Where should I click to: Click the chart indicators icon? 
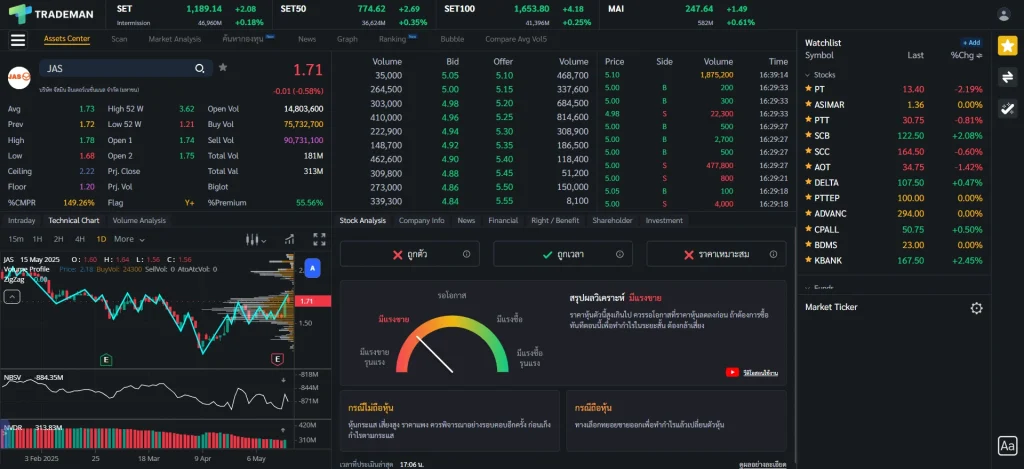click(288, 239)
